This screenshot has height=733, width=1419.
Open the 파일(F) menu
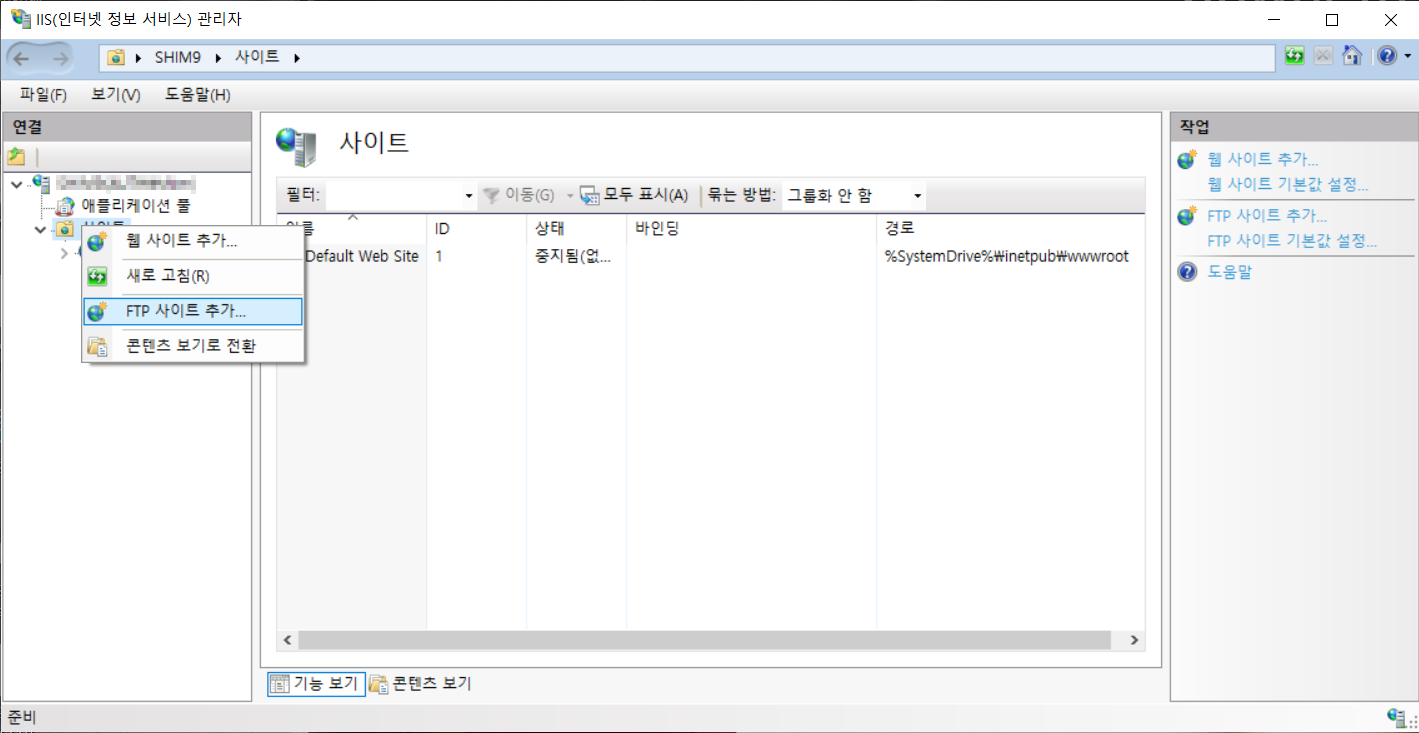(43, 95)
